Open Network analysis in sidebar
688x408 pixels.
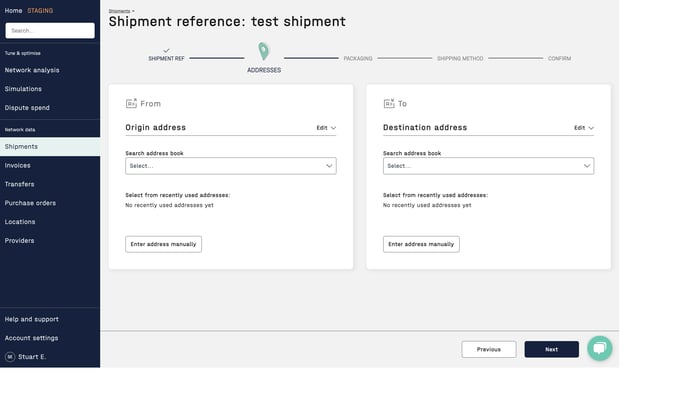(32, 70)
